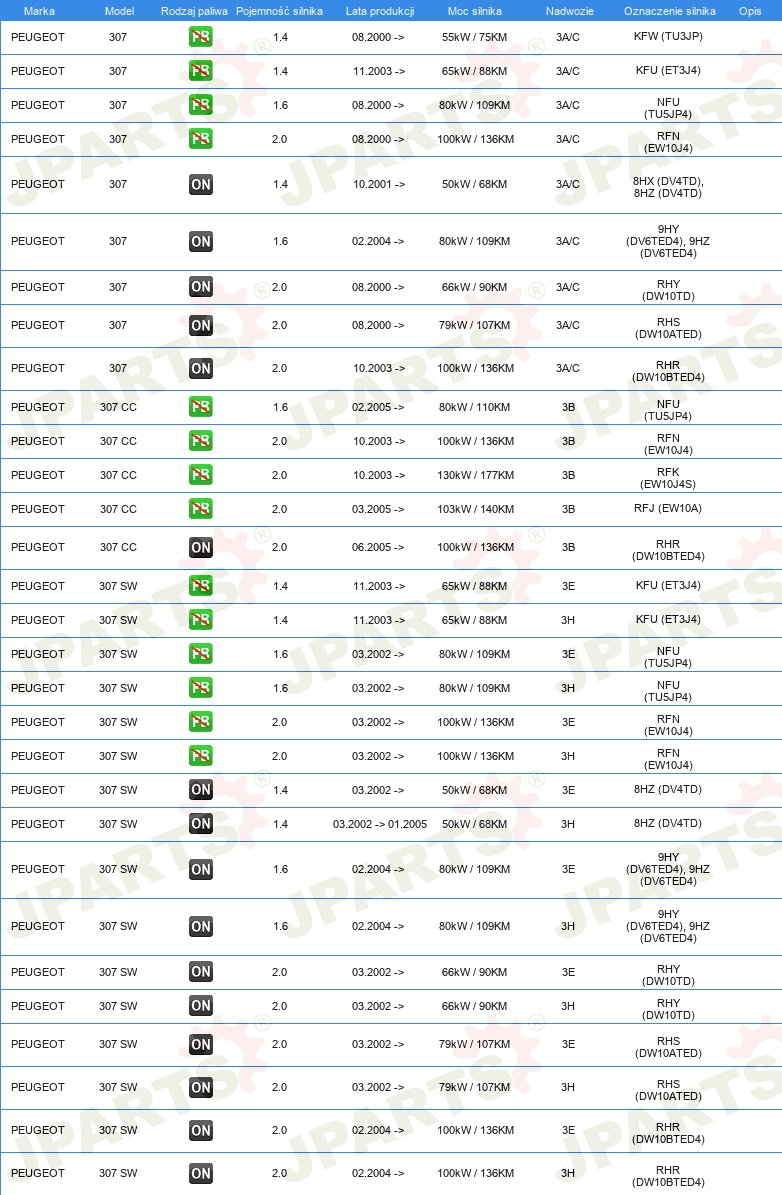Viewport: 782px width, 1195px height.
Task: Select the engine code RFK (EW10J4S)
Action: point(668,478)
